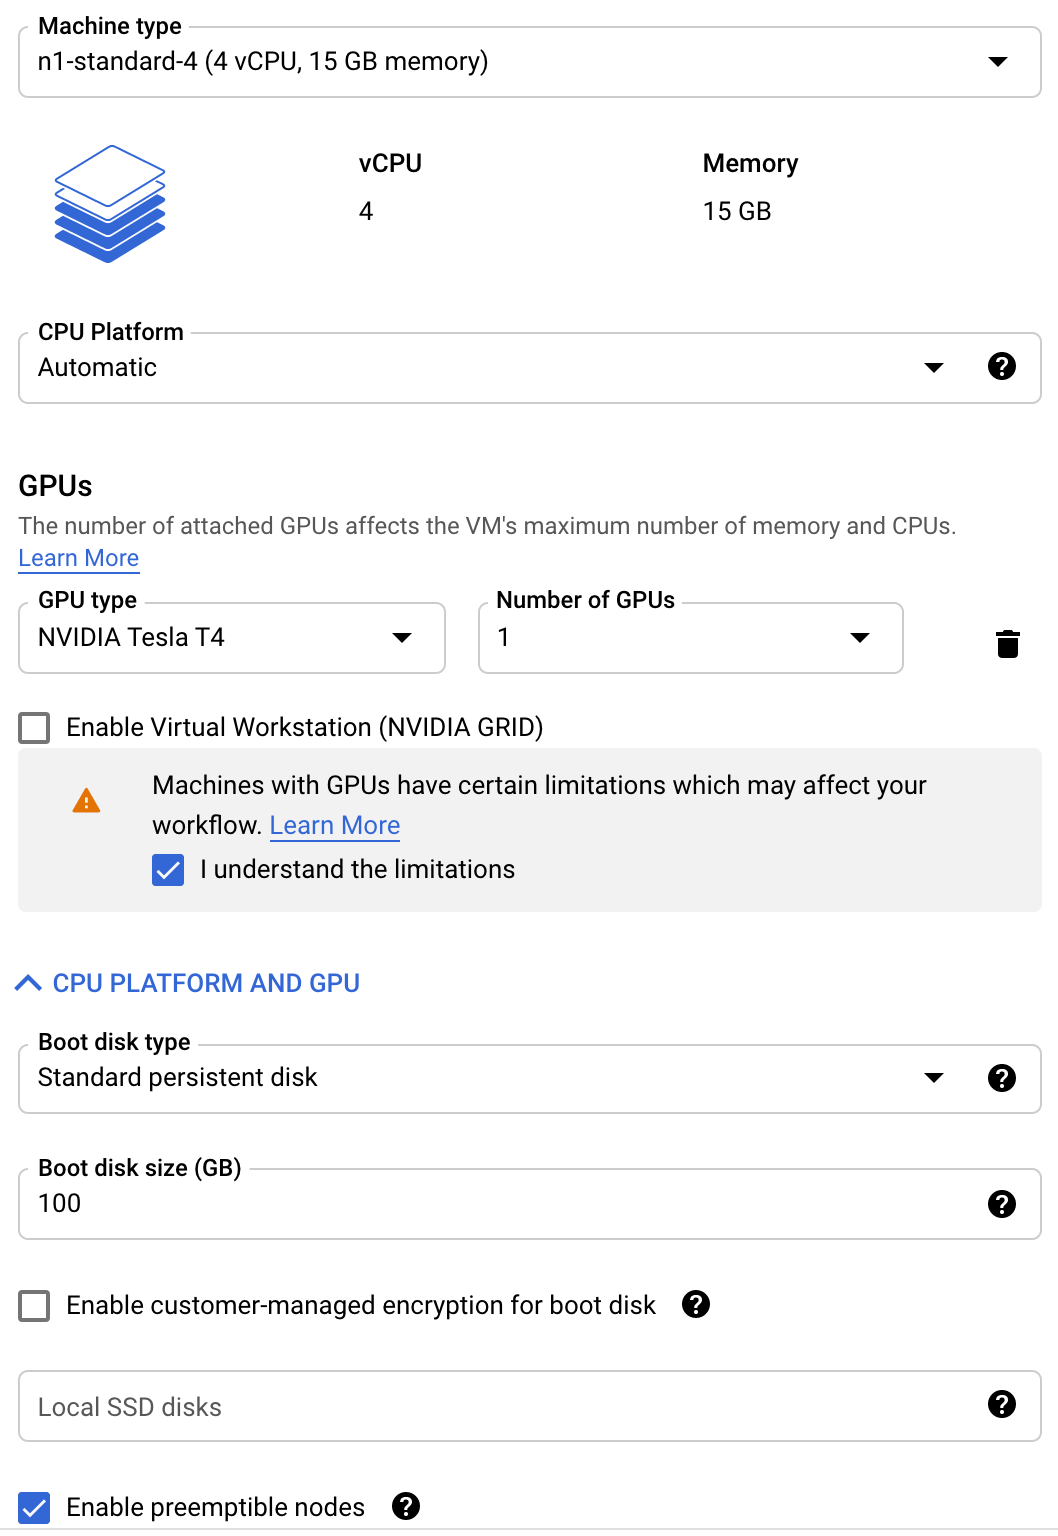Image resolution: width=1058 pixels, height=1536 pixels.
Task: Toggle Enable preemptible nodes checkbox
Action: [35, 1507]
